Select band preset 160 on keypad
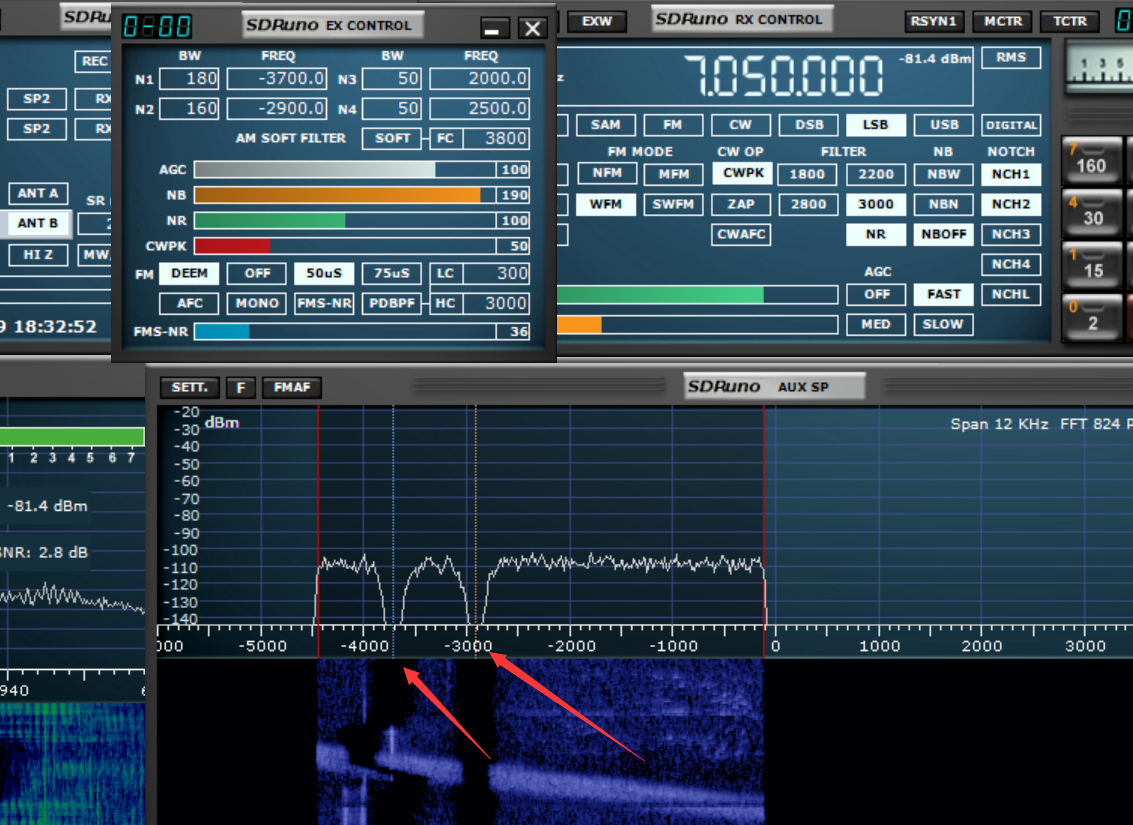 1091,160
